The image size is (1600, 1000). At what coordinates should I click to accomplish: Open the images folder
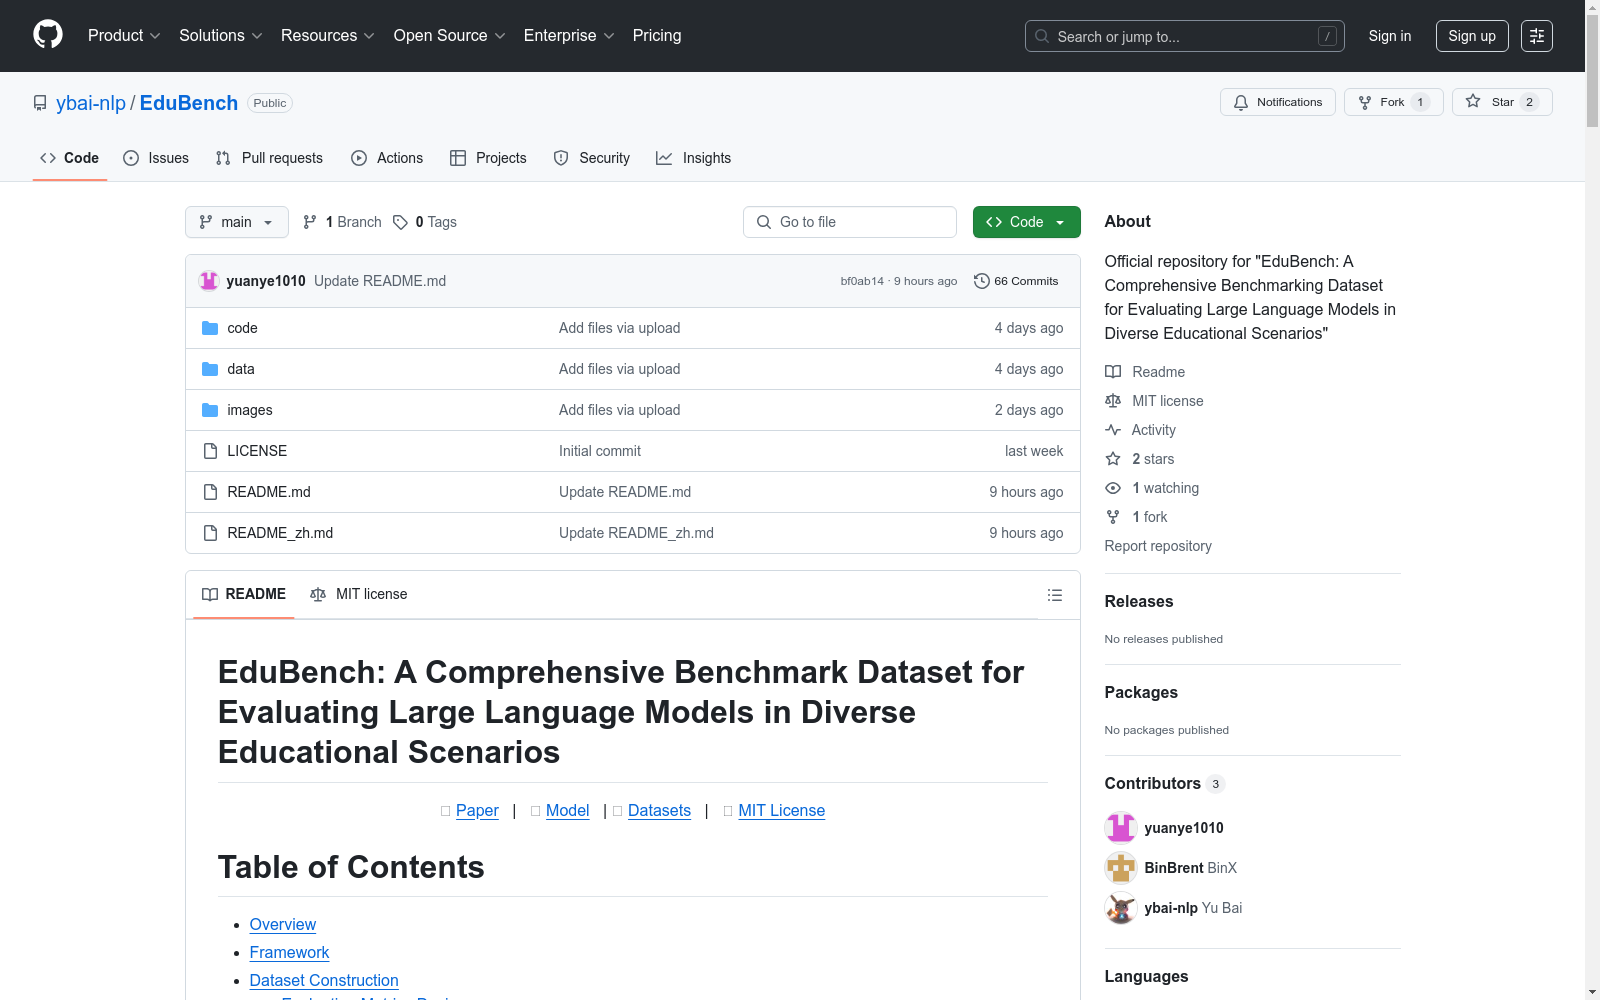[x=250, y=410]
